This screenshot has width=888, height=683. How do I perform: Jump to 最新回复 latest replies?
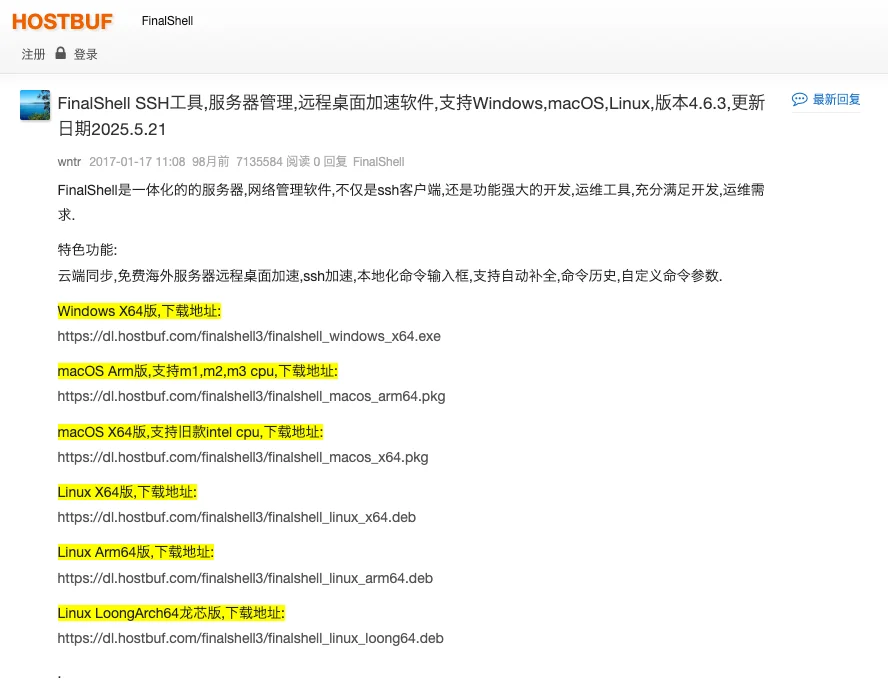coord(836,100)
